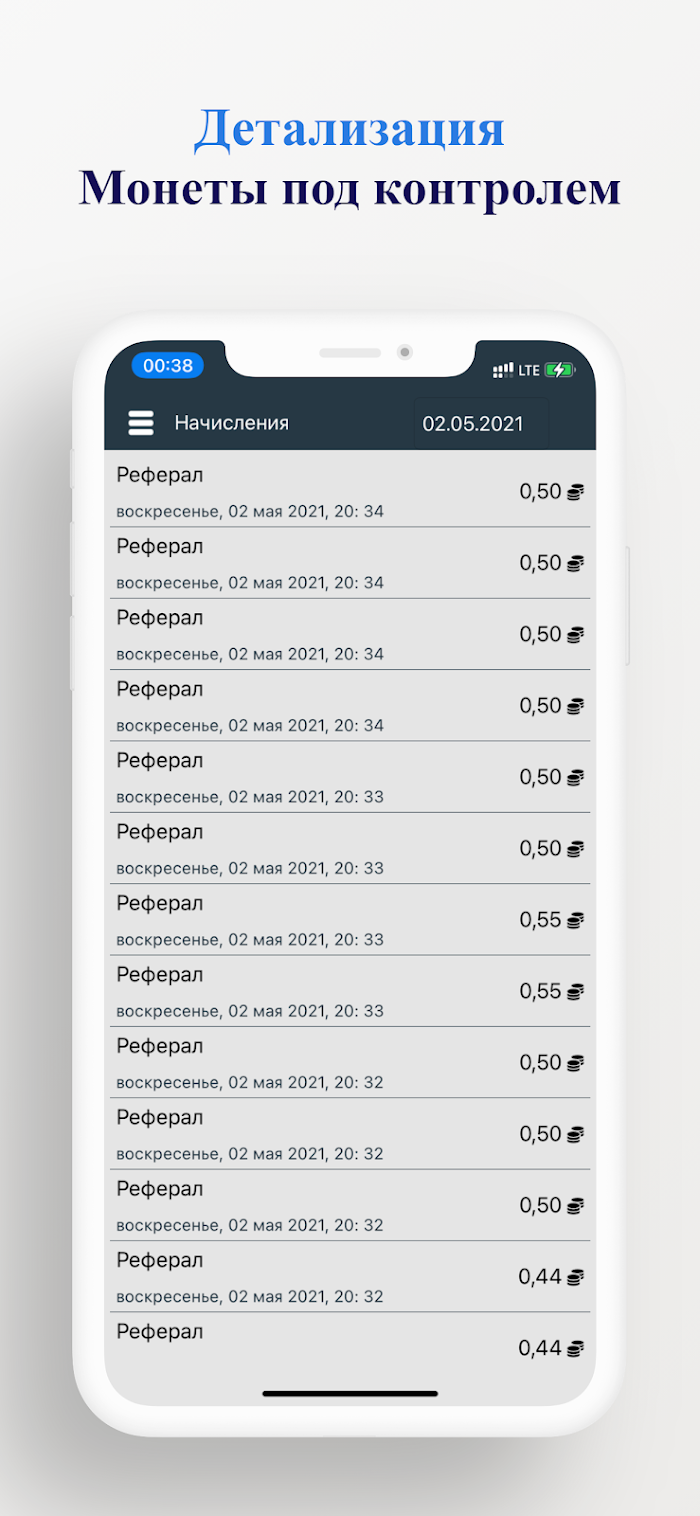Tap the coin icon beside first 0,50 amount
This screenshot has width=700, height=1516.
[575, 491]
